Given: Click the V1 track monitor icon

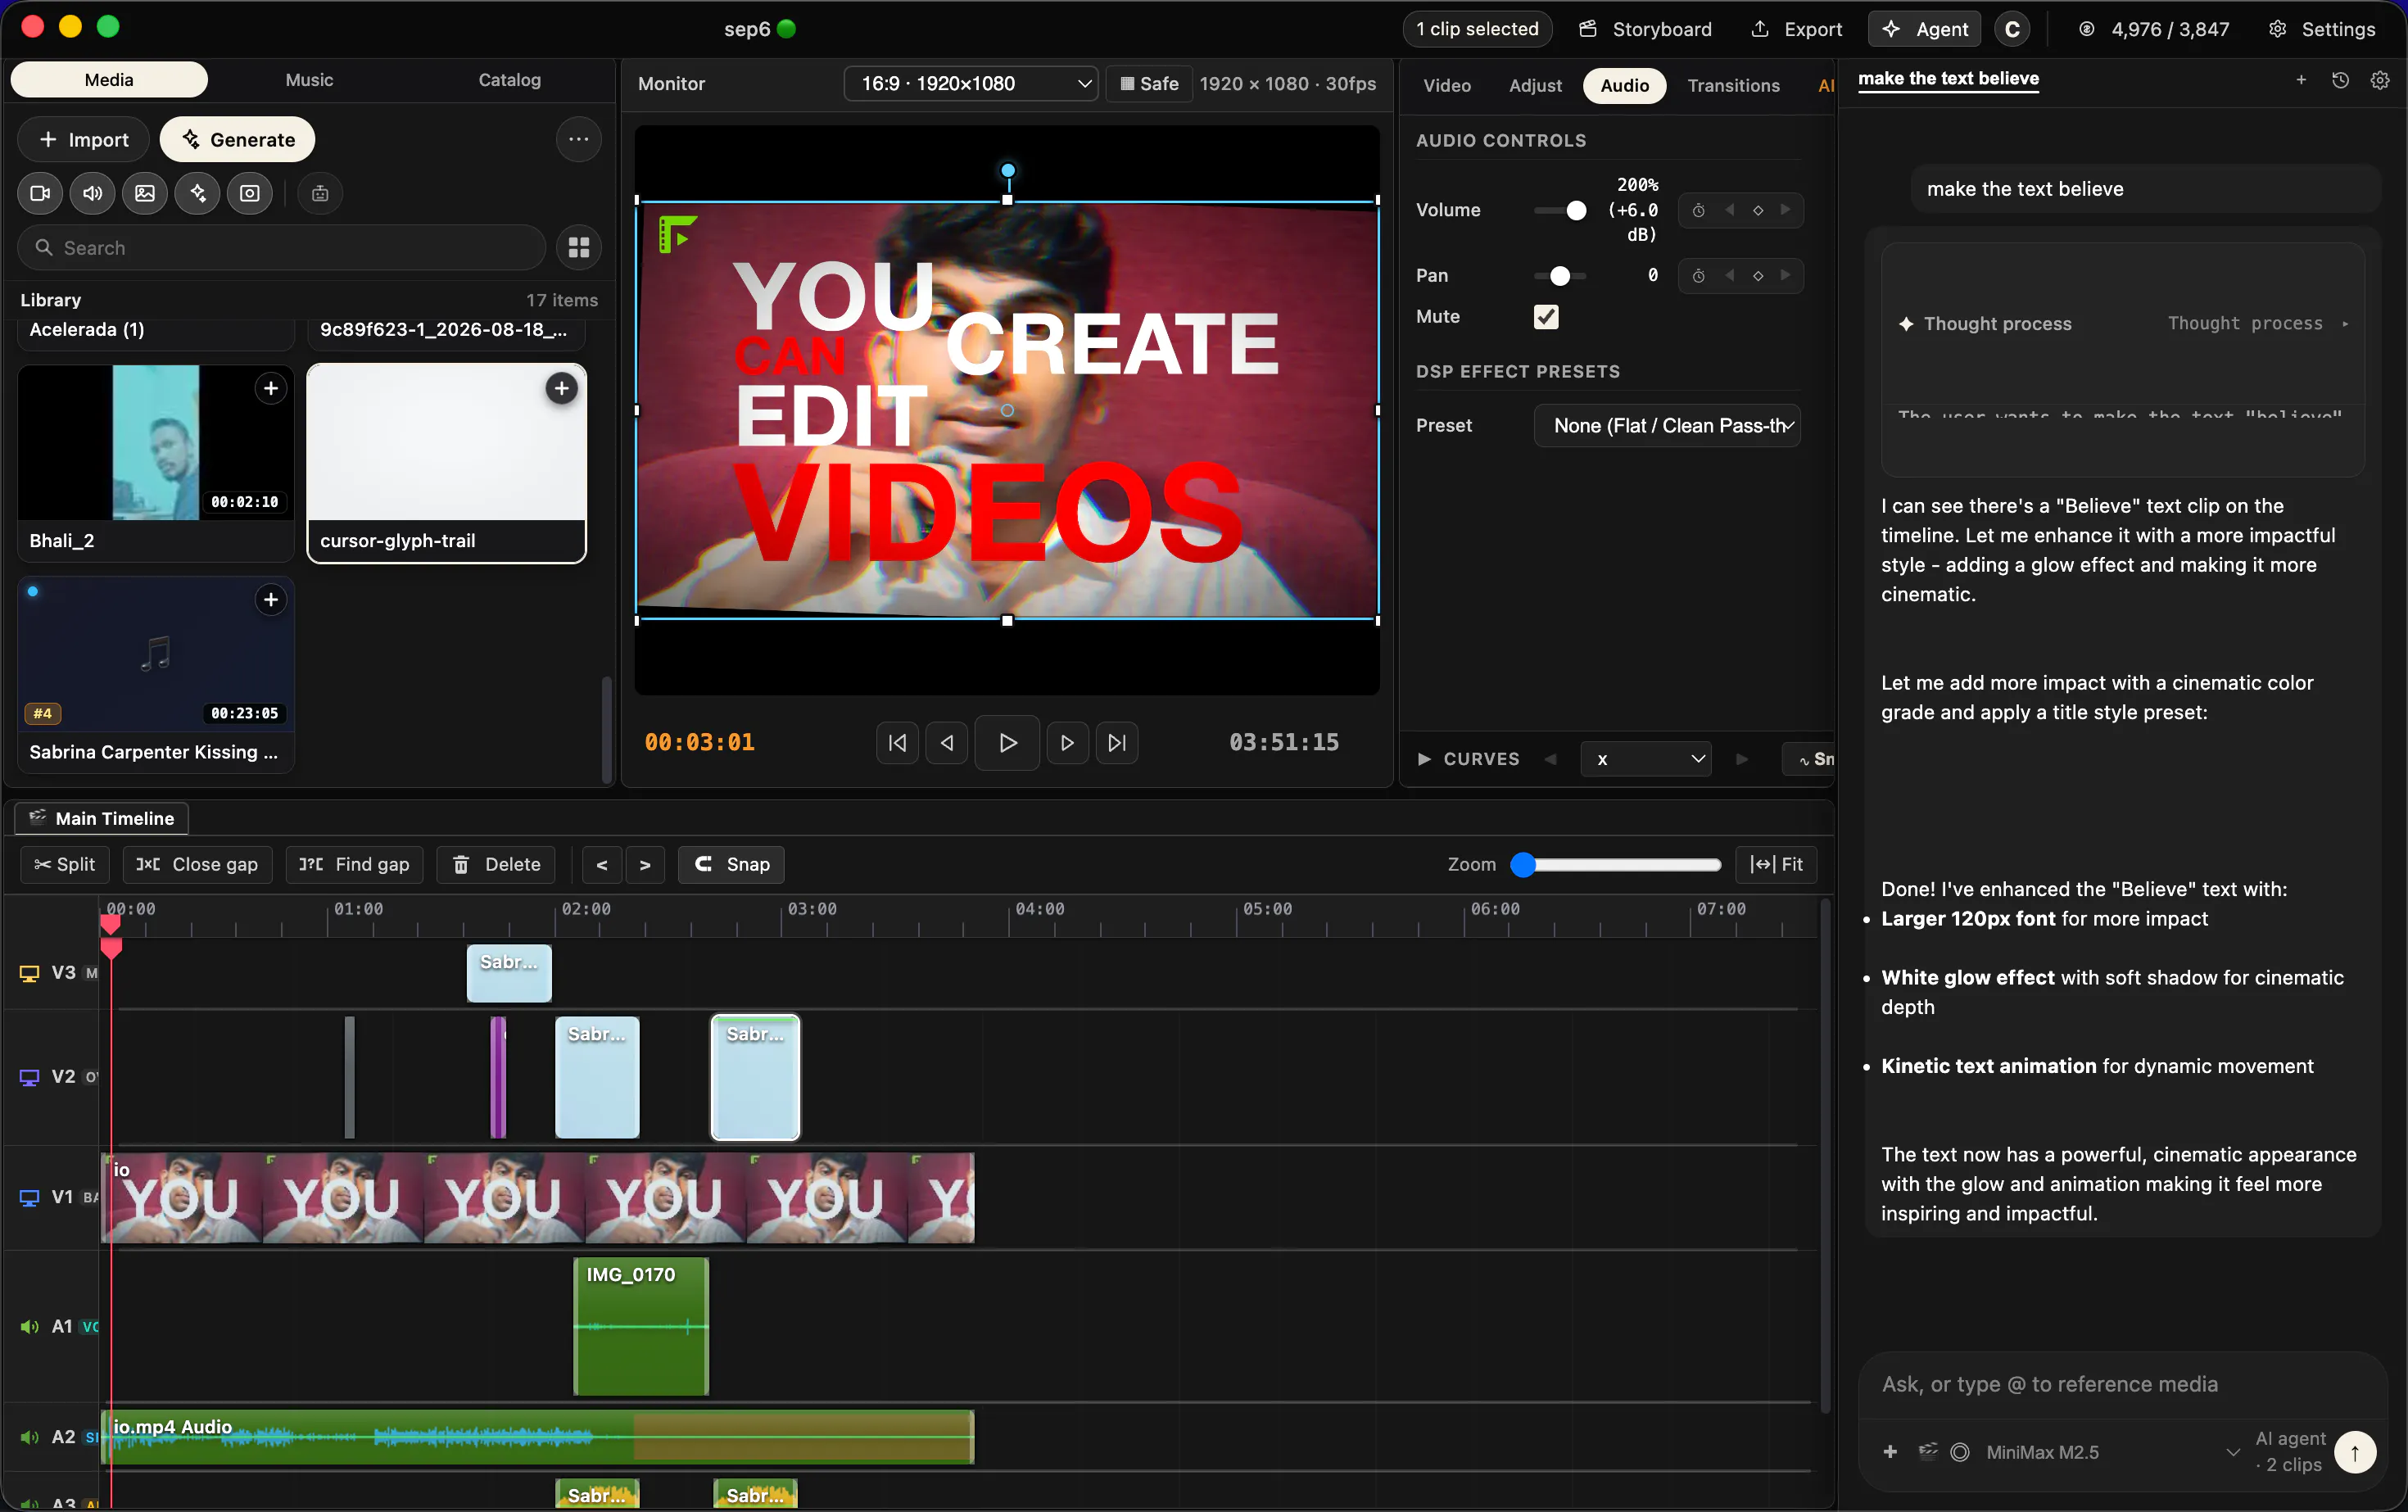Looking at the screenshot, I should 30,1197.
